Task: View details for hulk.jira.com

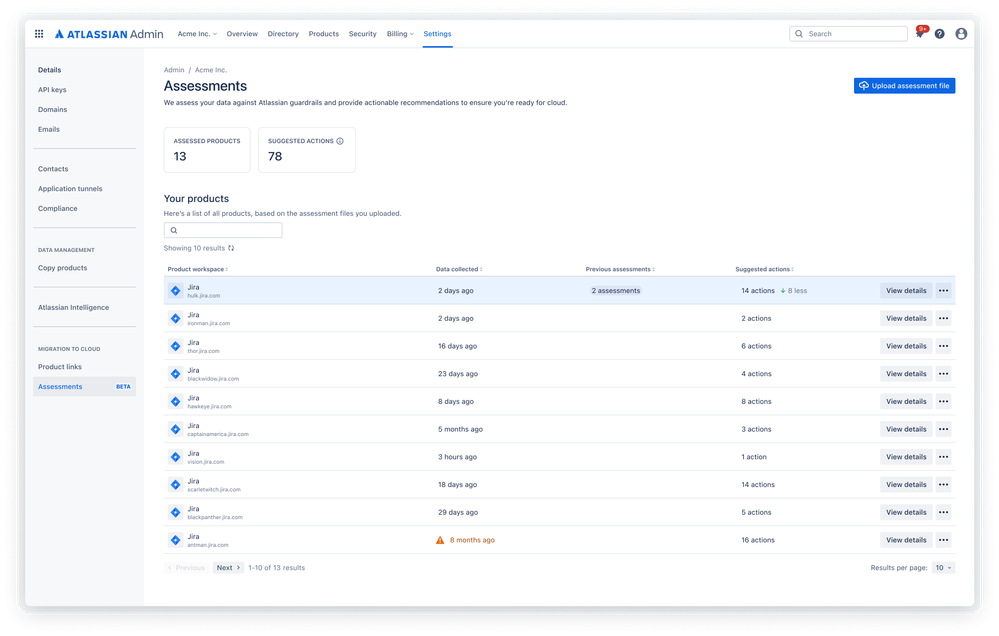Action: 906,291
